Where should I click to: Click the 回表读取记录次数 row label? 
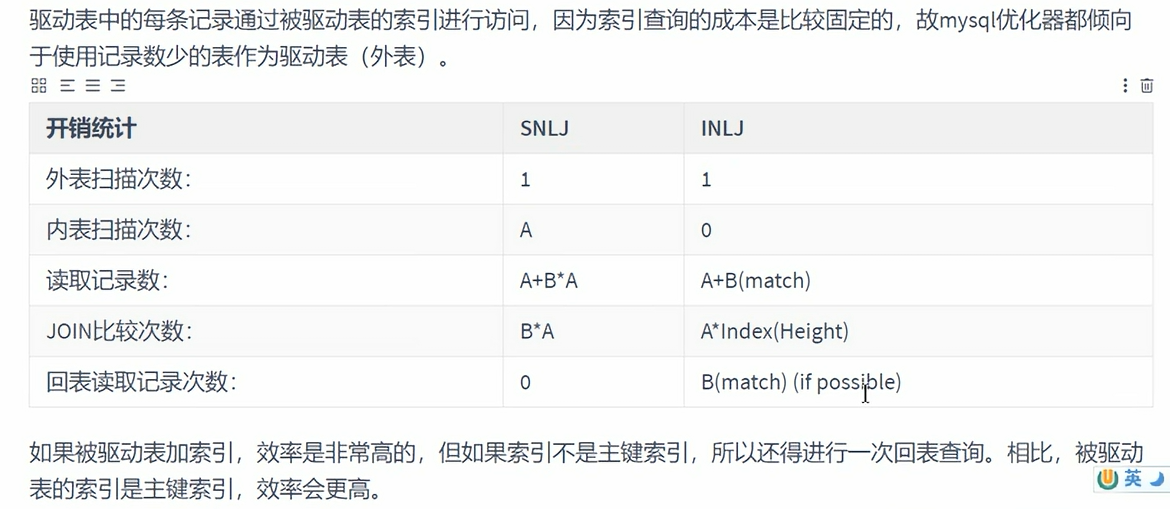pyautogui.click(x=141, y=382)
